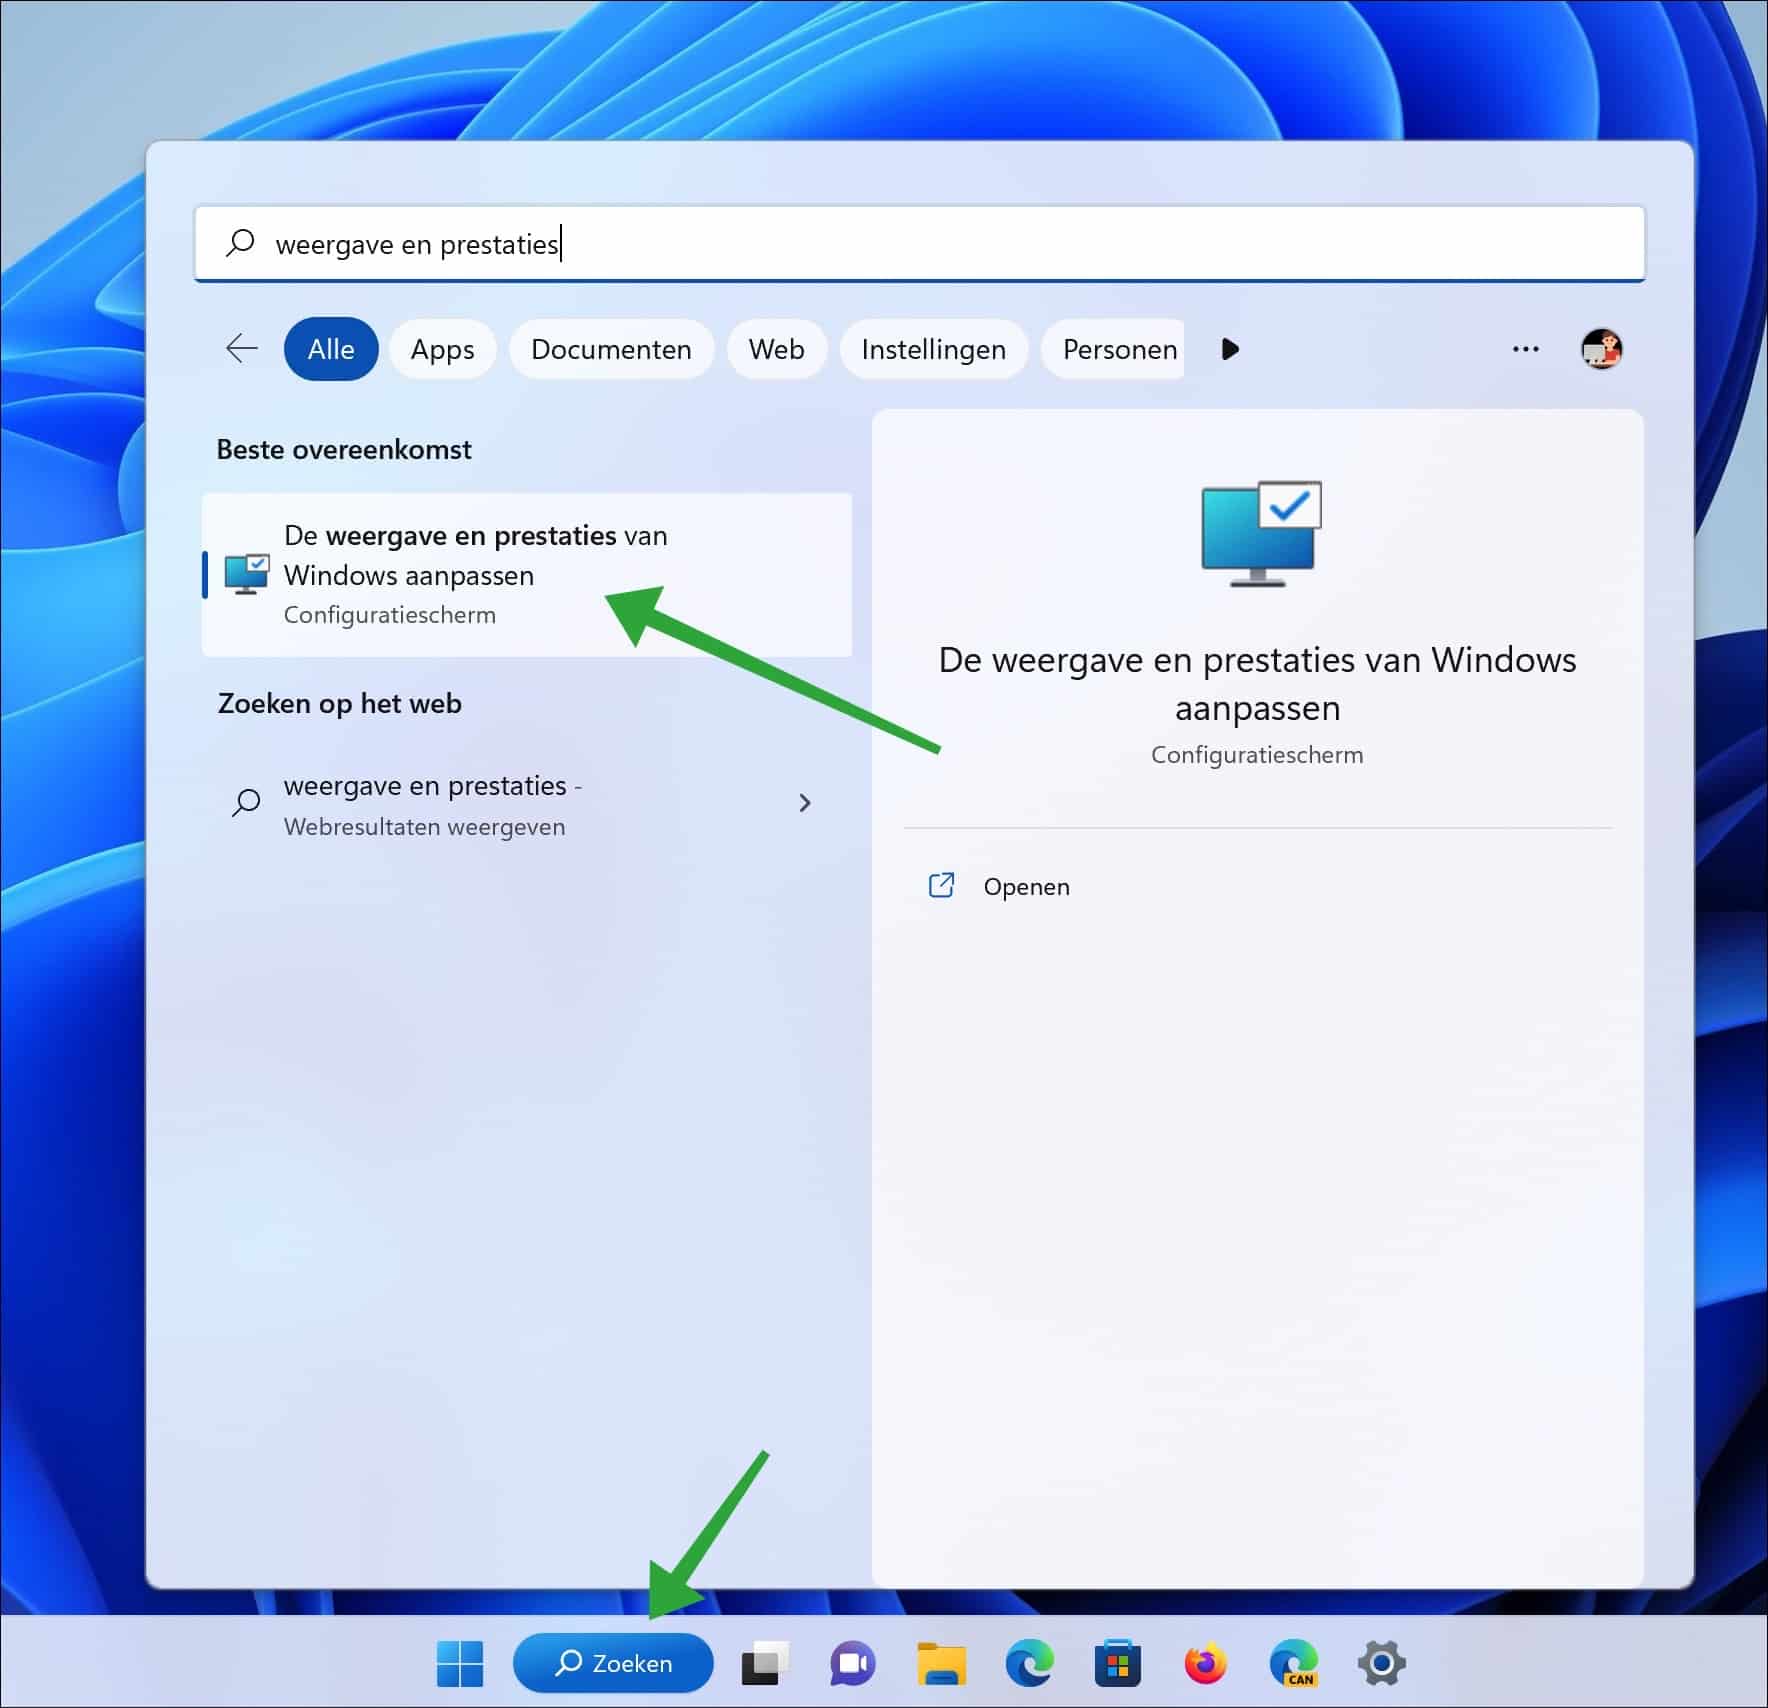Open the three-dot options menu
Image resolution: width=1768 pixels, height=1708 pixels.
pyautogui.click(x=1526, y=349)
